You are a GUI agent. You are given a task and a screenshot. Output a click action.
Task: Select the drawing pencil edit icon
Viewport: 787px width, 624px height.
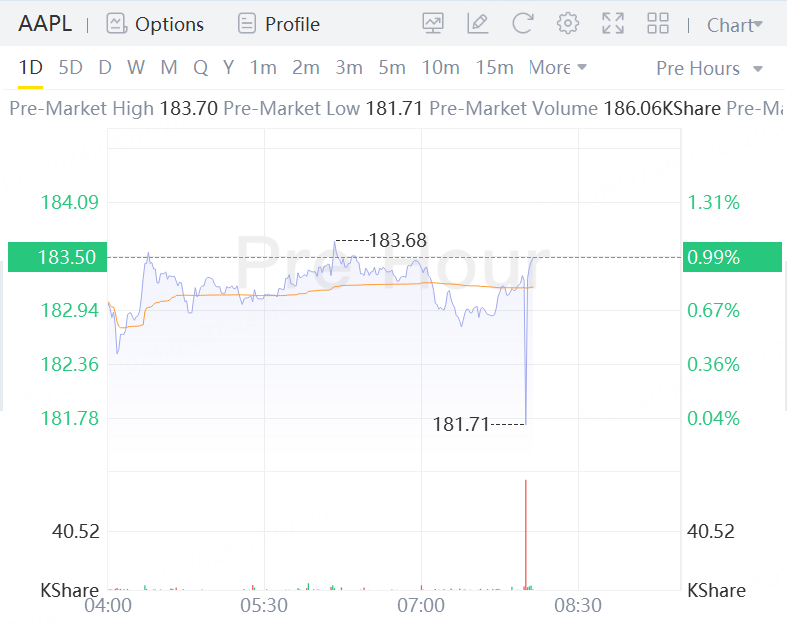click(478, 24)
